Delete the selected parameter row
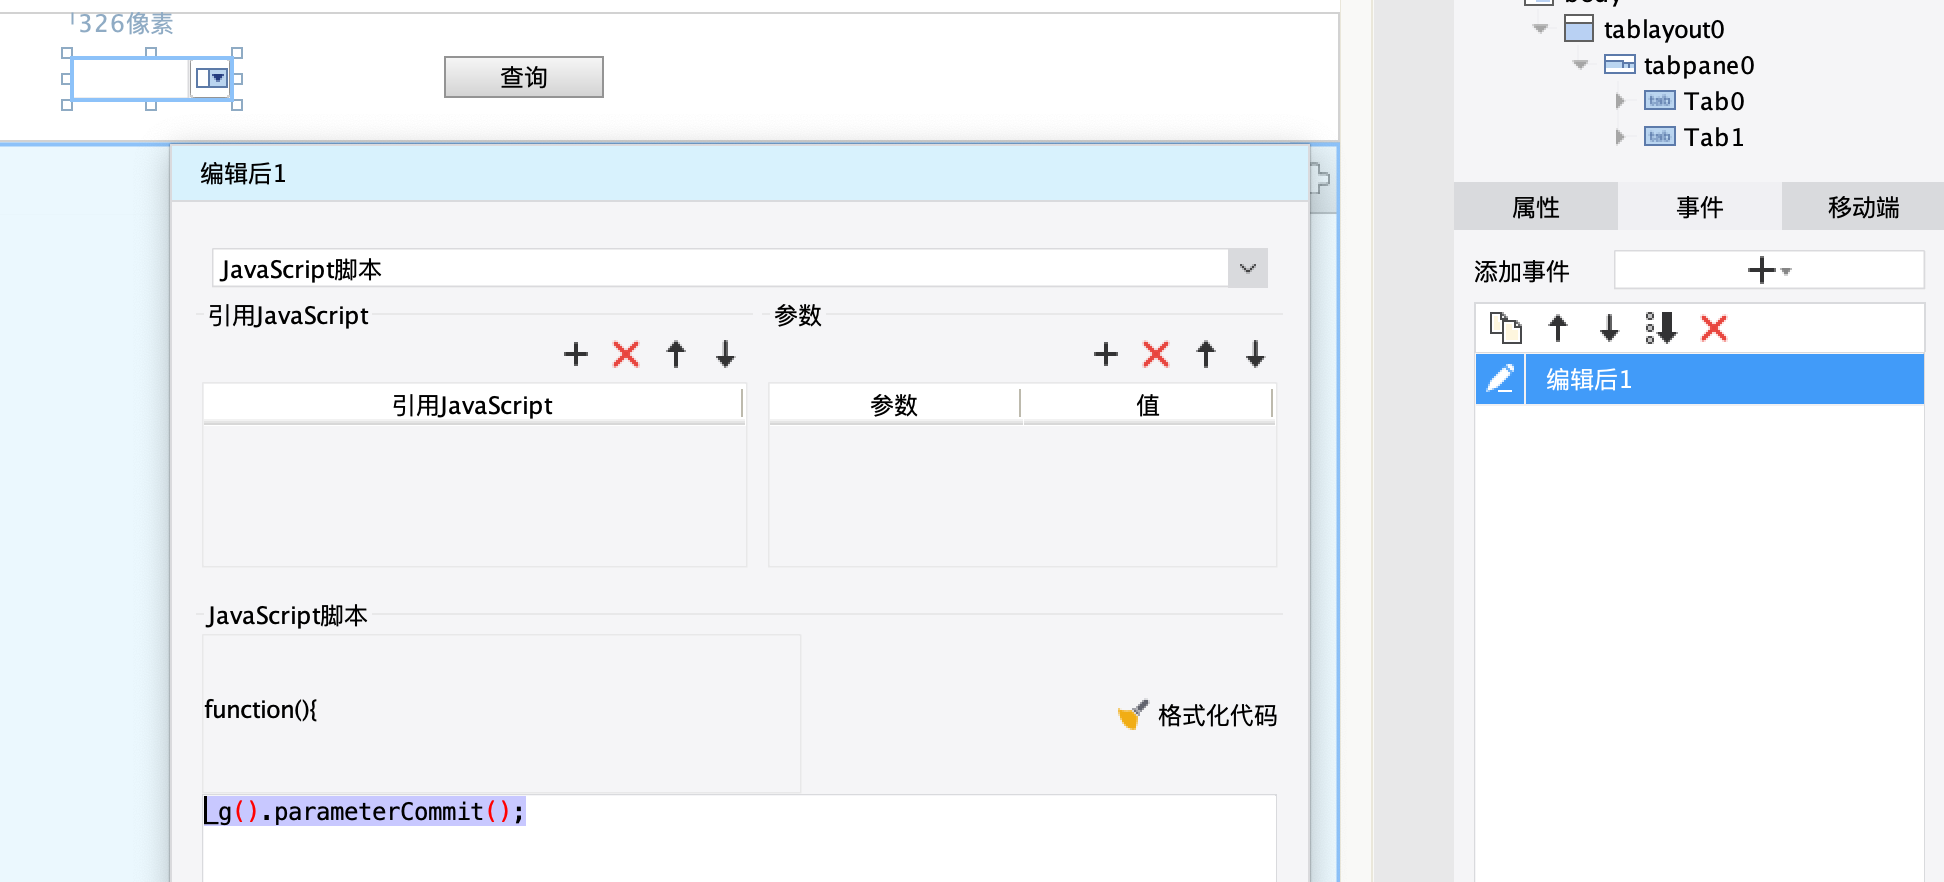 [1156, 354]
